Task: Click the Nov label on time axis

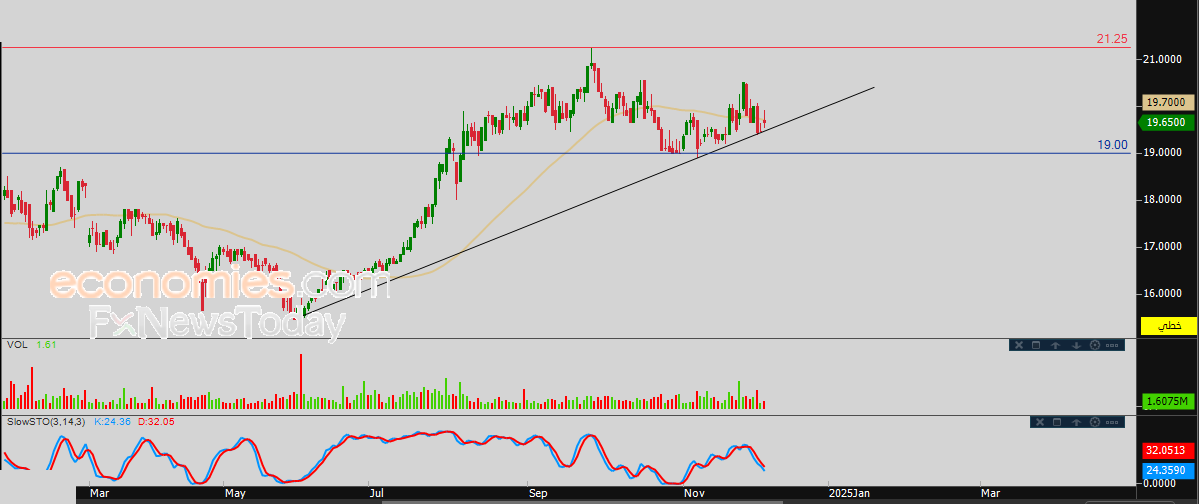Action: (696, 494)
